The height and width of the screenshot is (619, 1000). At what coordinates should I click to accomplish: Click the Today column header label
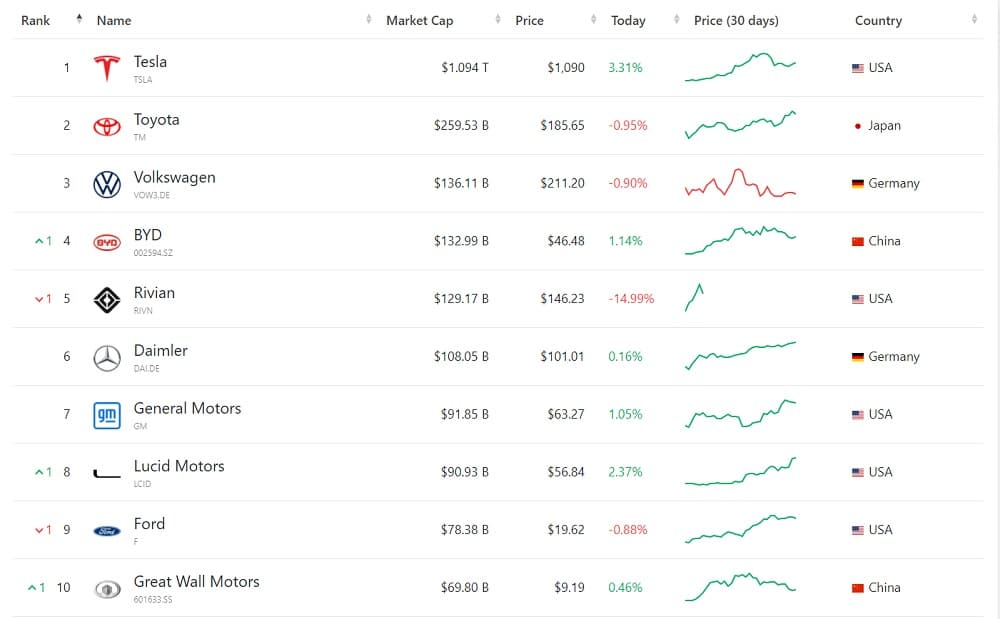coord(628,20)
